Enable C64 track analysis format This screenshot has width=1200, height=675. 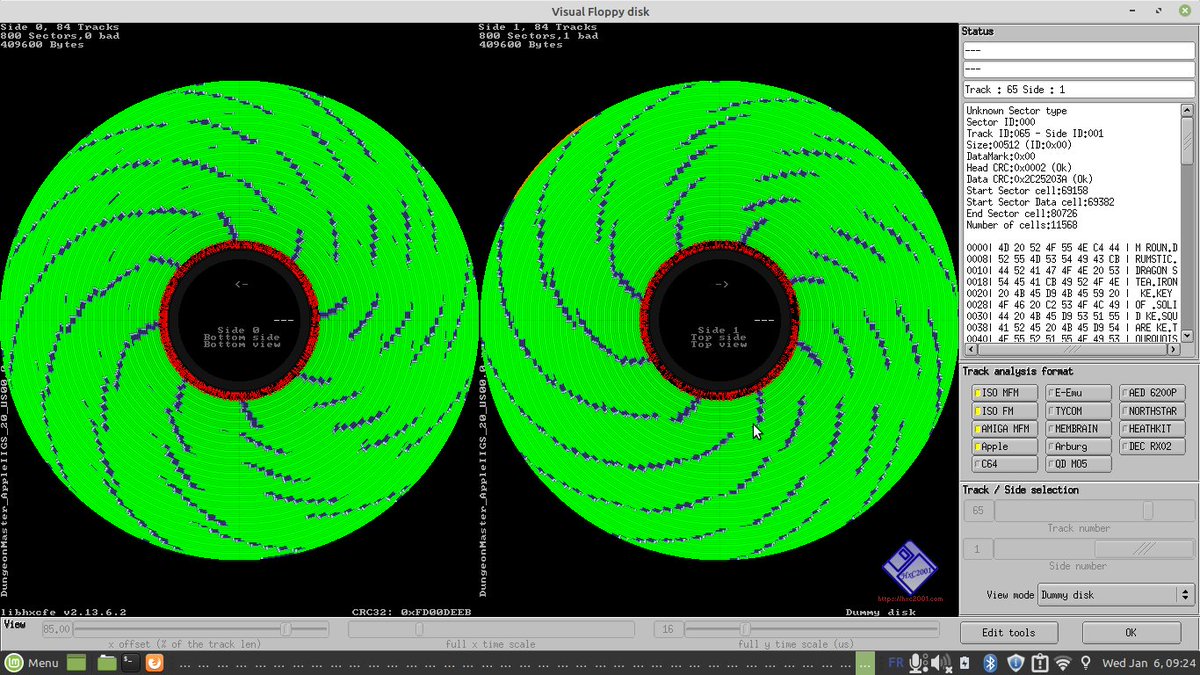[x=1004, y=465]
